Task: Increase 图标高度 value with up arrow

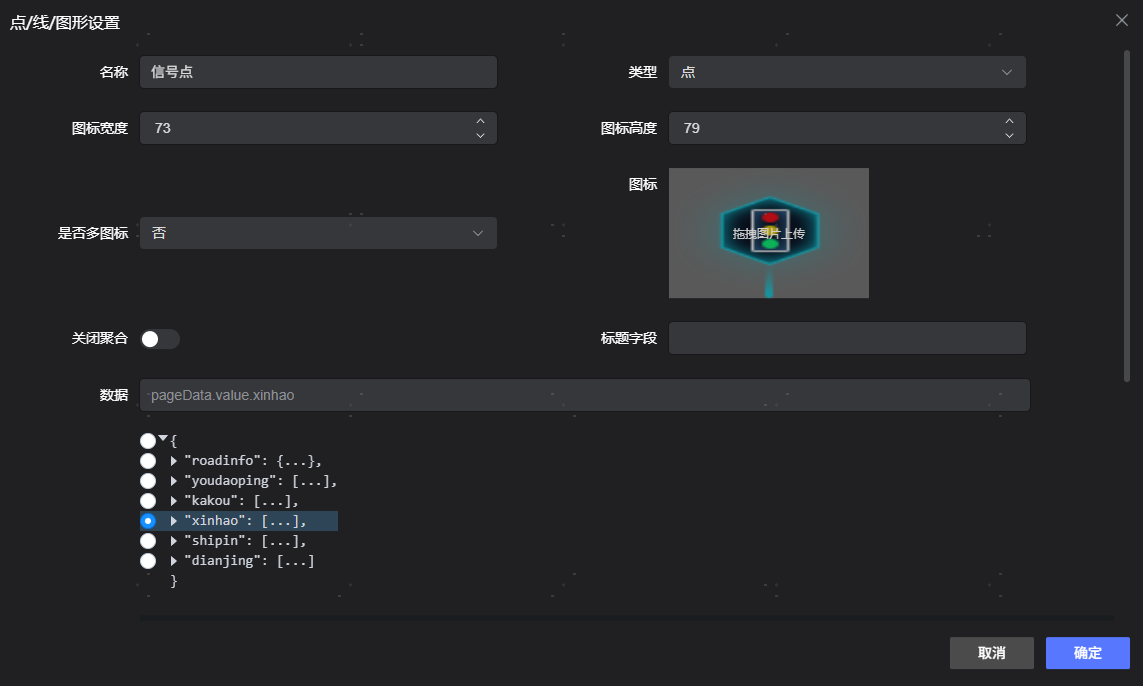Action: (1009, 121)
